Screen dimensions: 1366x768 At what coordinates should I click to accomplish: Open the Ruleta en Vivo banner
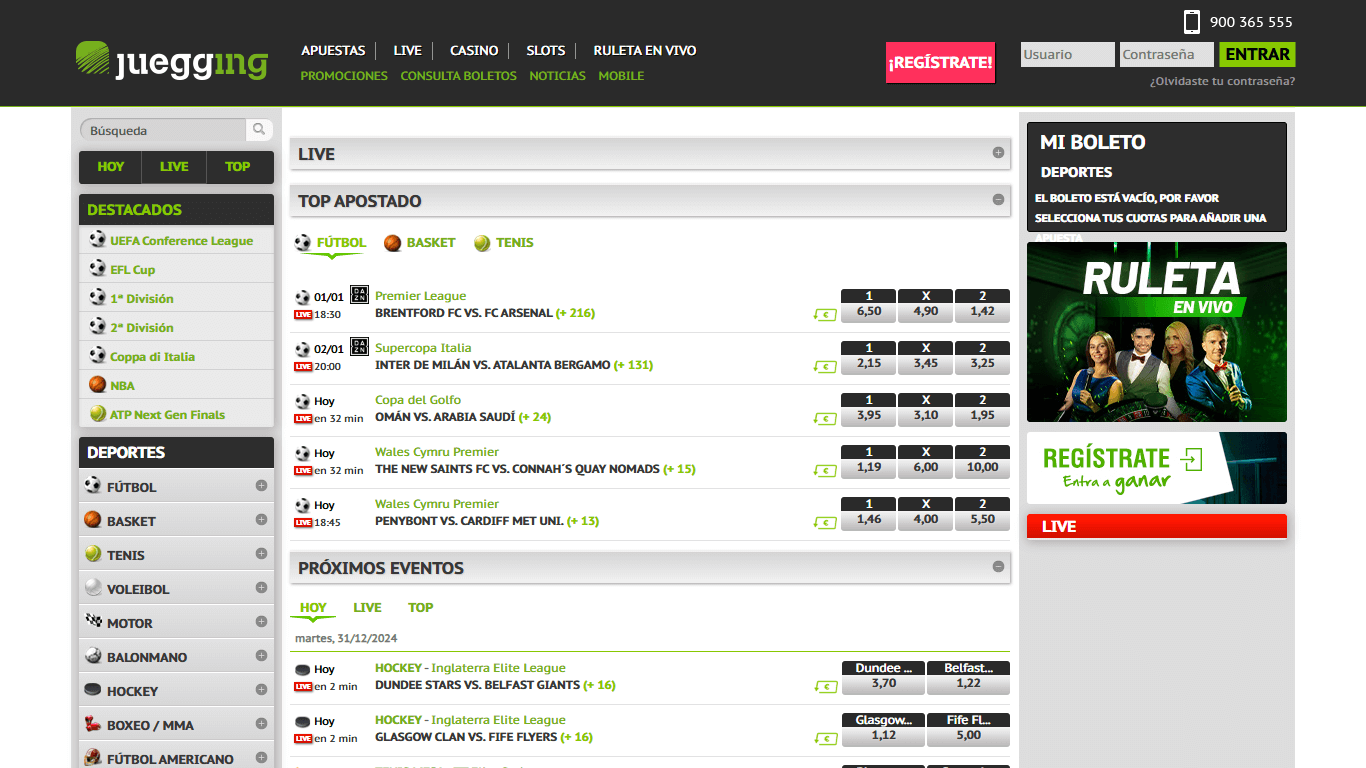point(1157,332)
